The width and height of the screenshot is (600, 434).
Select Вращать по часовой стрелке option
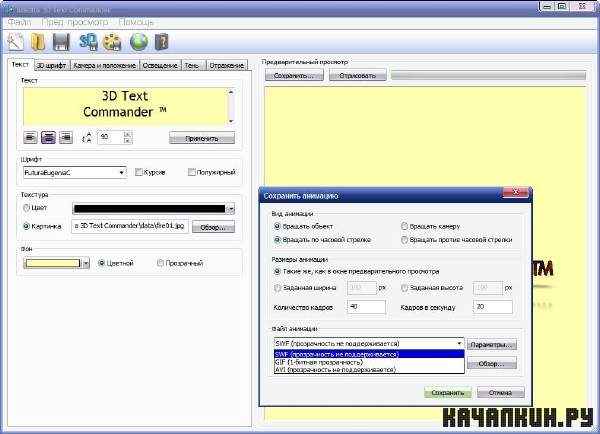point(277,240)
